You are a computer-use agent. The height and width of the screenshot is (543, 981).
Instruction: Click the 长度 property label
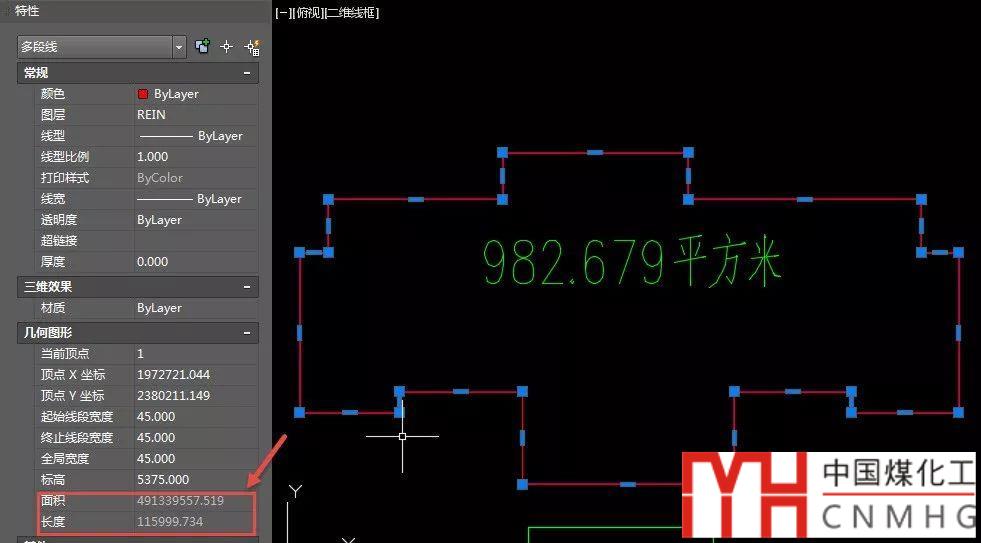pyautogui.click(x=53, y=522)
